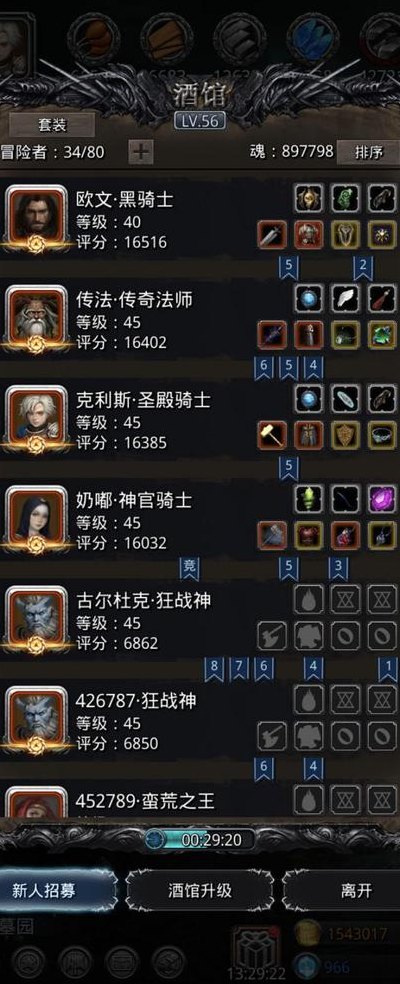Select the portrait of 欧文·黑骑士
This screenshot has width=400, height=984.
pyautogui.click(x=36, y=217)
